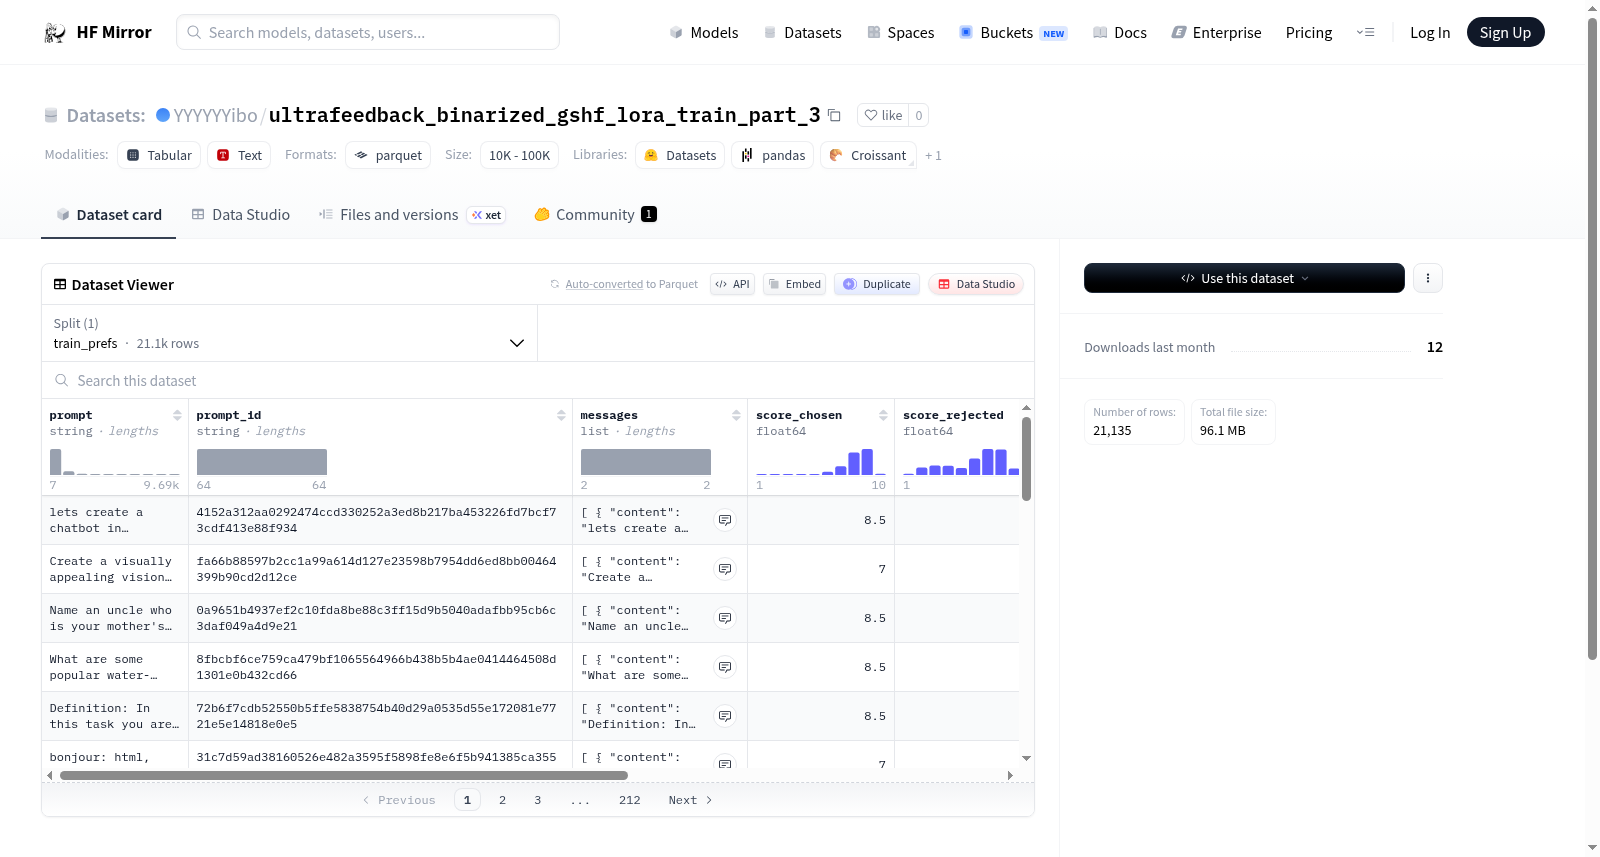Viewport: 1600px width, 857px height.
Task: Open the Auto-converted to Parquet link
Action: pos(631,285)
